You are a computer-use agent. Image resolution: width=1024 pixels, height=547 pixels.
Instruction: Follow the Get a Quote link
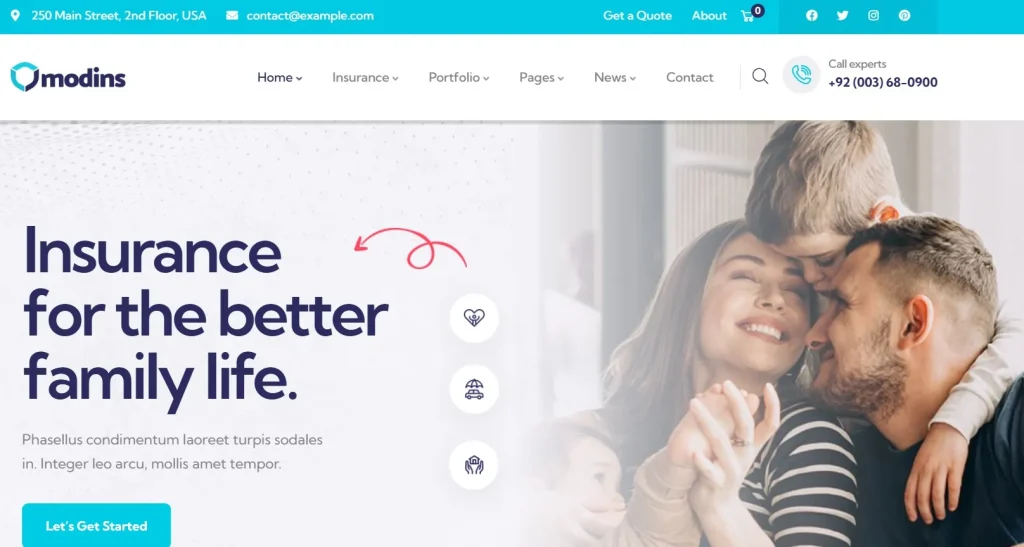pos(637,16)
